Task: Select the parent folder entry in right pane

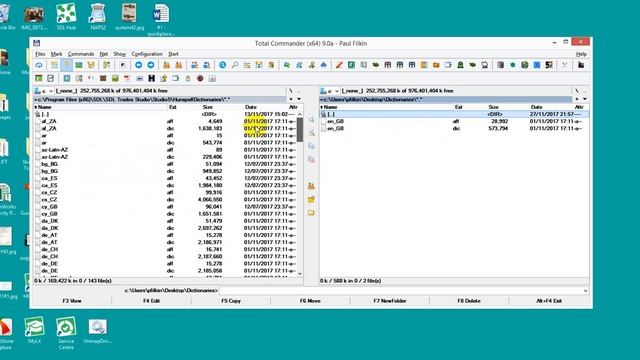Action: 454,114
